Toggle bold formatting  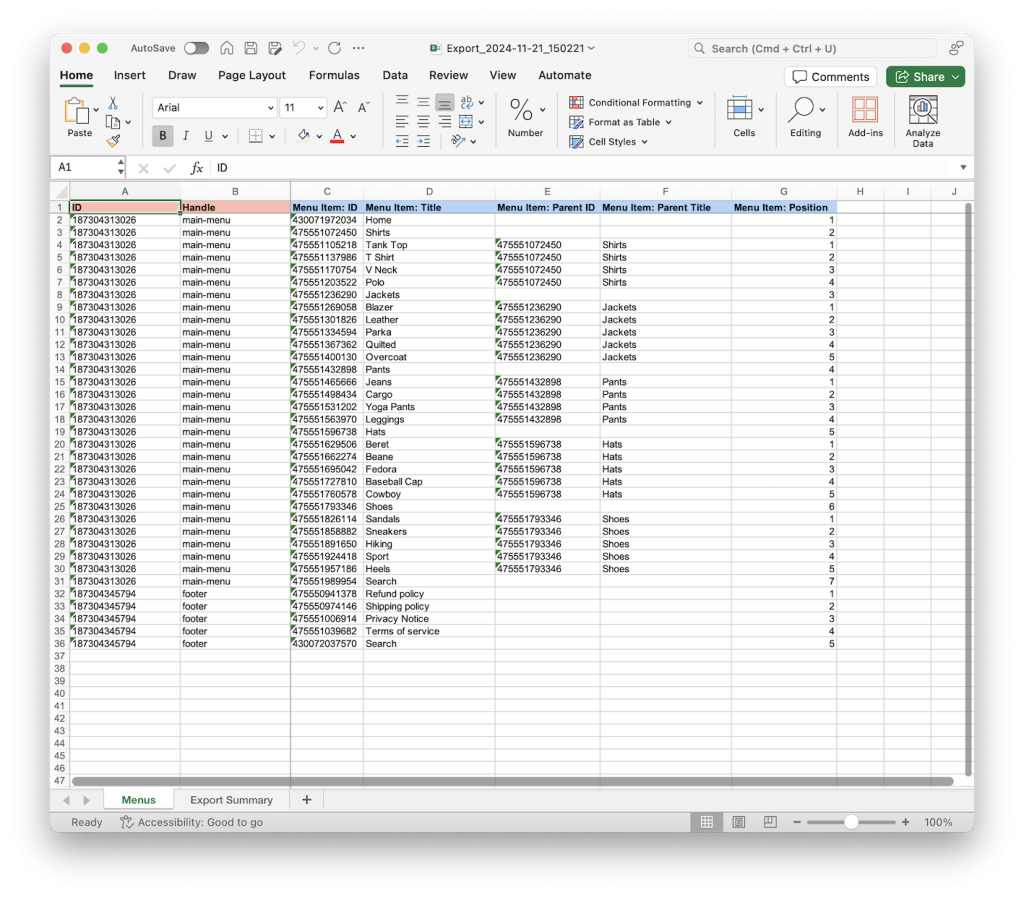click(x=162, y=136)
